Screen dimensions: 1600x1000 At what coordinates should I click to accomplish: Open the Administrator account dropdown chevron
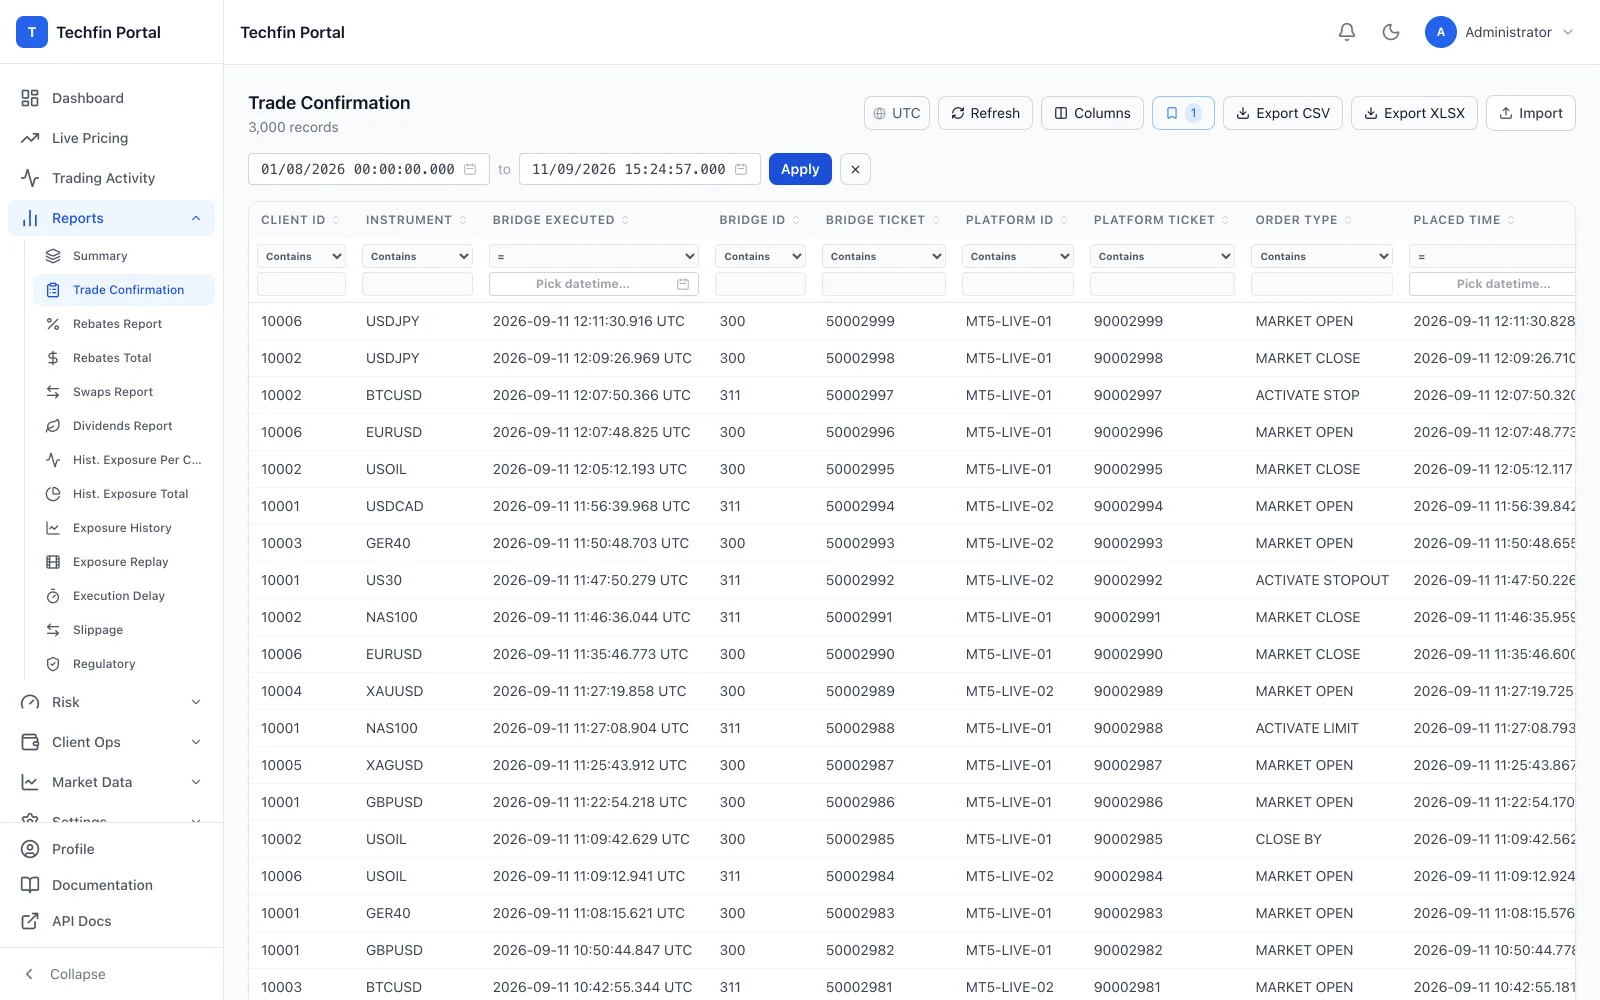tap(1568, 32)
